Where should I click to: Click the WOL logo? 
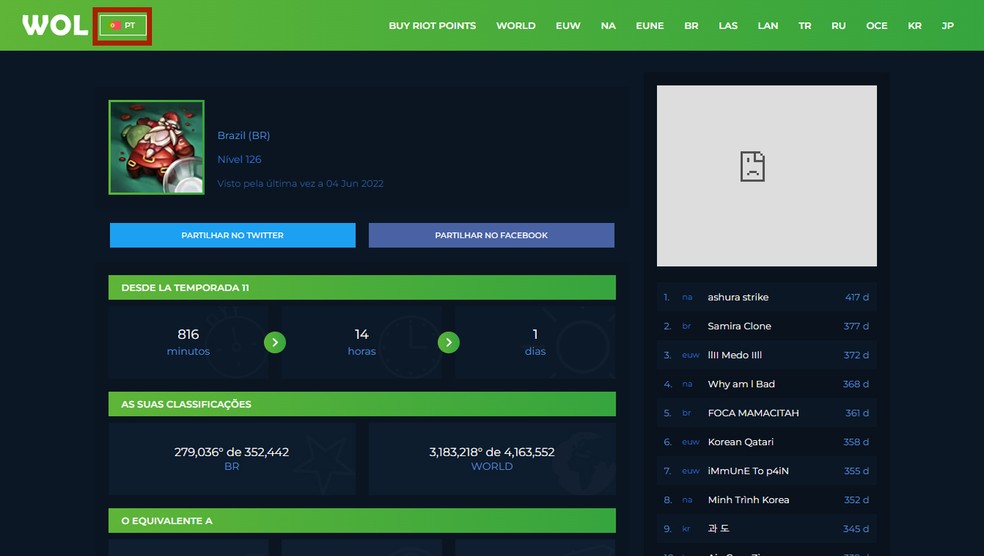tap(55, 25)
